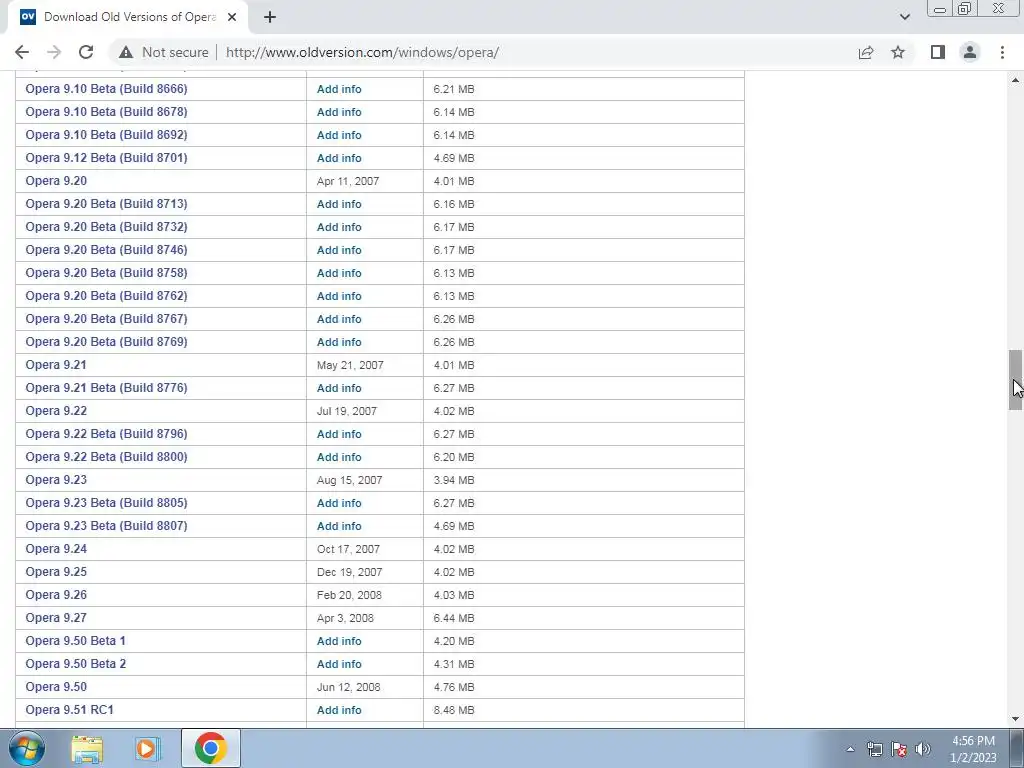
Task: Click the Show desktop button
Action: [1016, 748]
